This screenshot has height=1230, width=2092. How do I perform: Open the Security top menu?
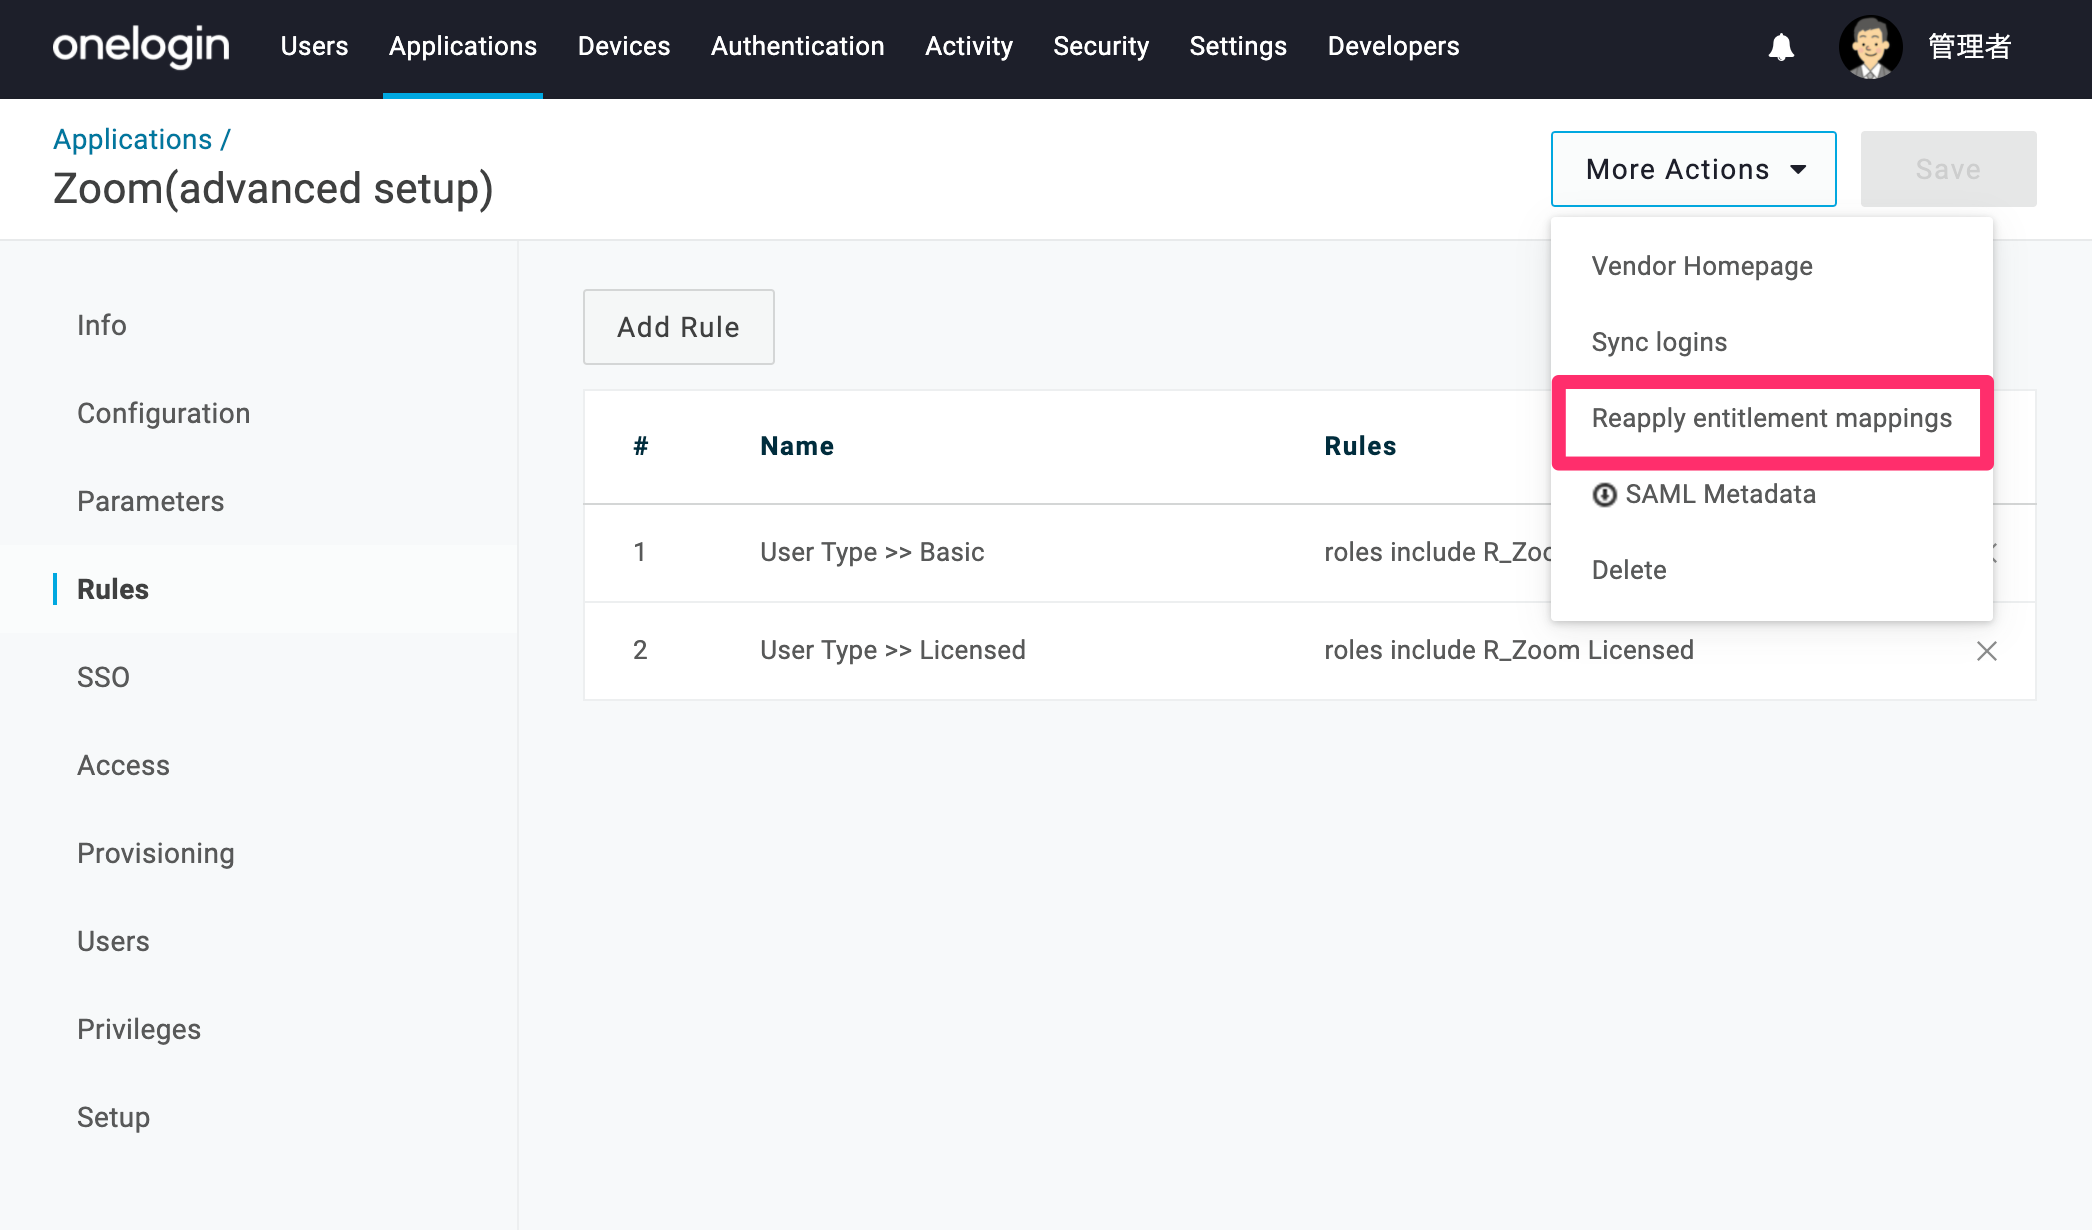click(1101, 46)
